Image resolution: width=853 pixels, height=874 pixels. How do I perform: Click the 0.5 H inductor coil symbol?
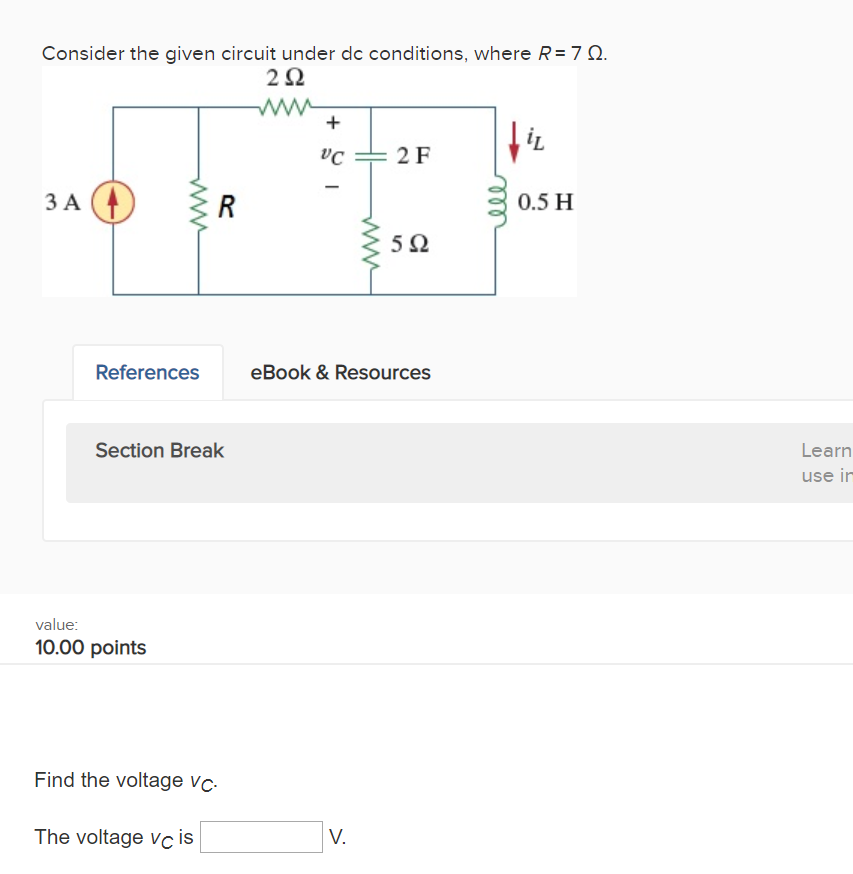pyautogui.click(x=495, y=201)
